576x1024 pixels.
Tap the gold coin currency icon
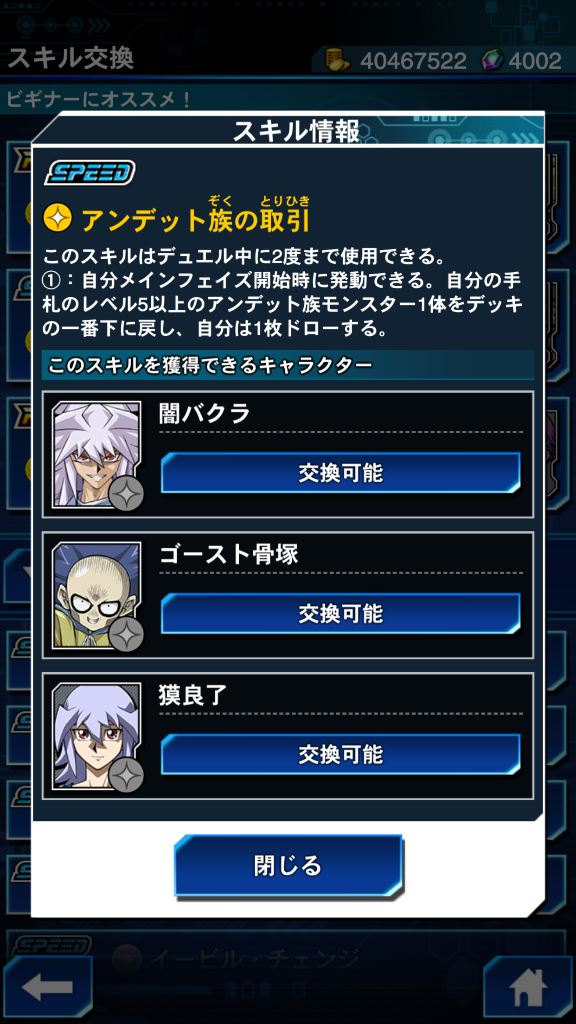point(339,60)
